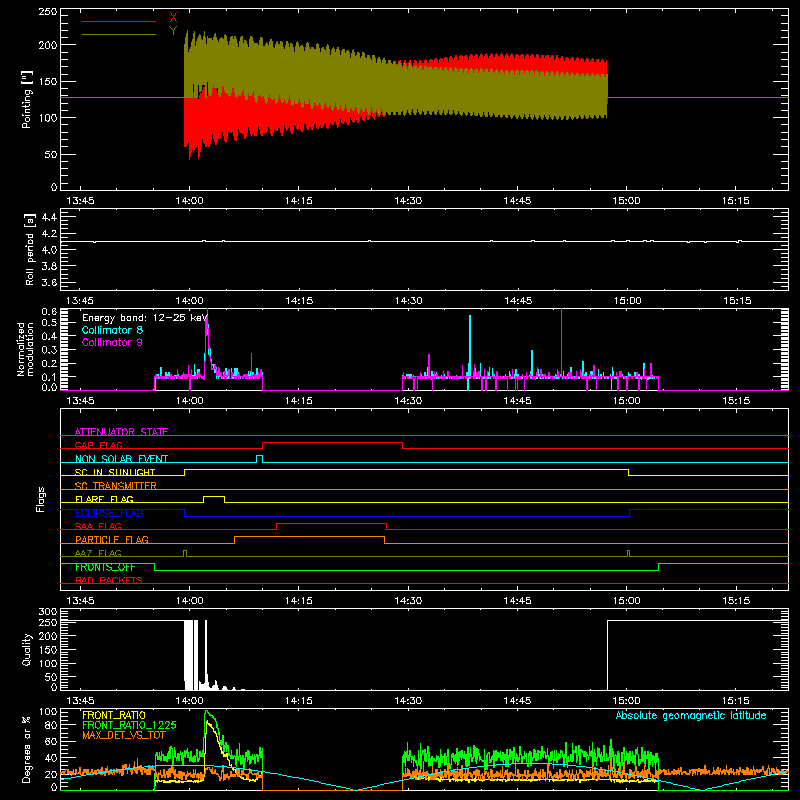The width and height of the screenshot is (800, 800).
Task: Click the '3.8' roll period tick label
Action: click(x=48, y=266)
